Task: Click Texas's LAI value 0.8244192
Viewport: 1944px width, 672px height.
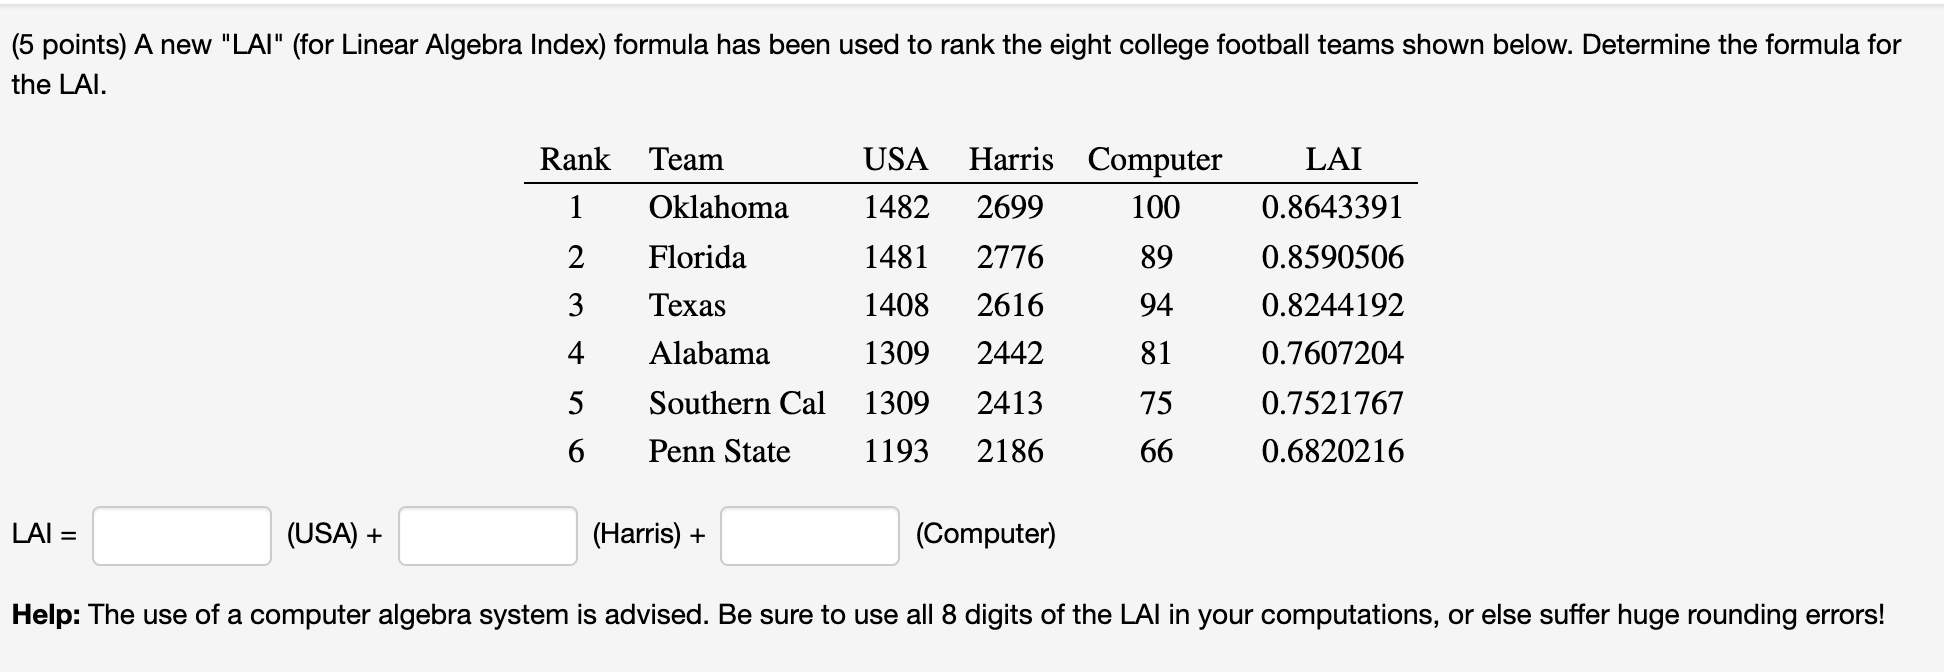Action: (1333, 305)
